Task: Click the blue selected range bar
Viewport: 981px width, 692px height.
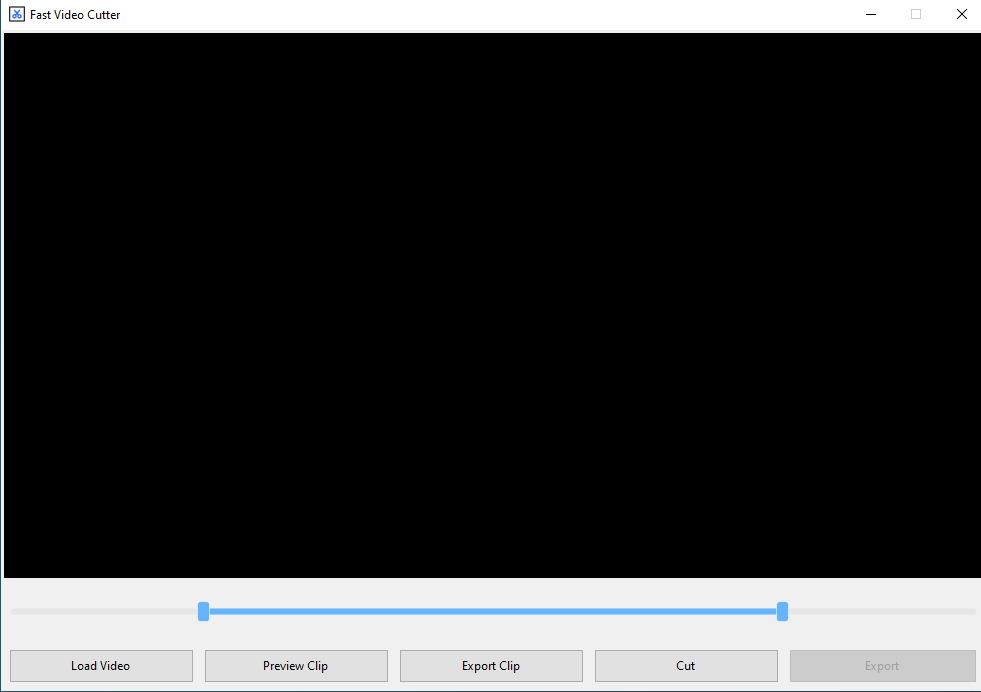Action: (x=492, y=611)
